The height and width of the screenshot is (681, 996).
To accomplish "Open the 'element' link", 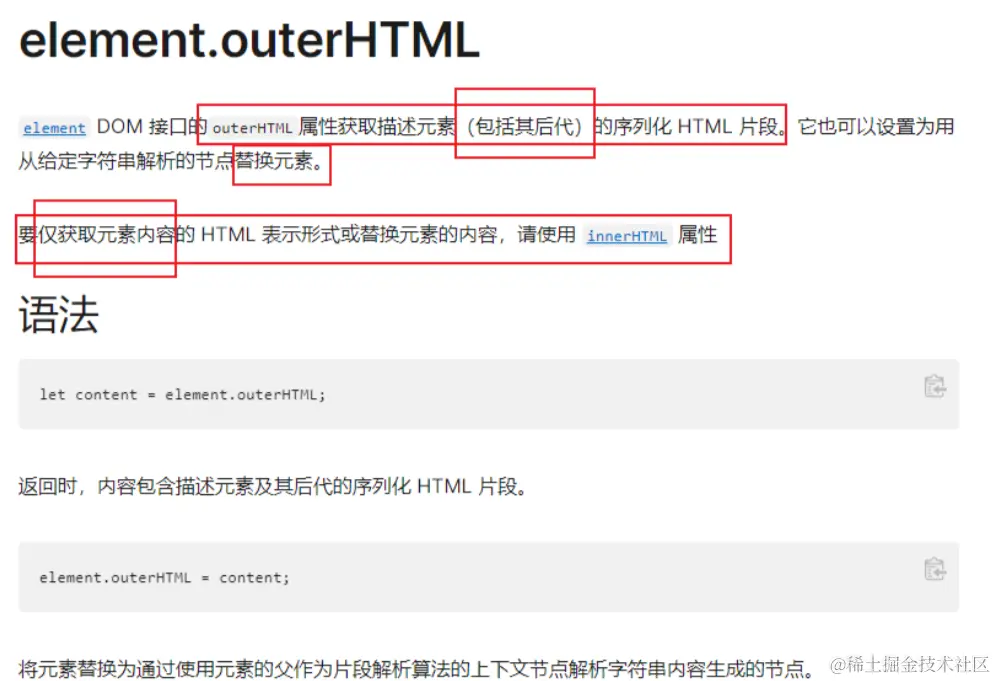I will click(54, 128).
